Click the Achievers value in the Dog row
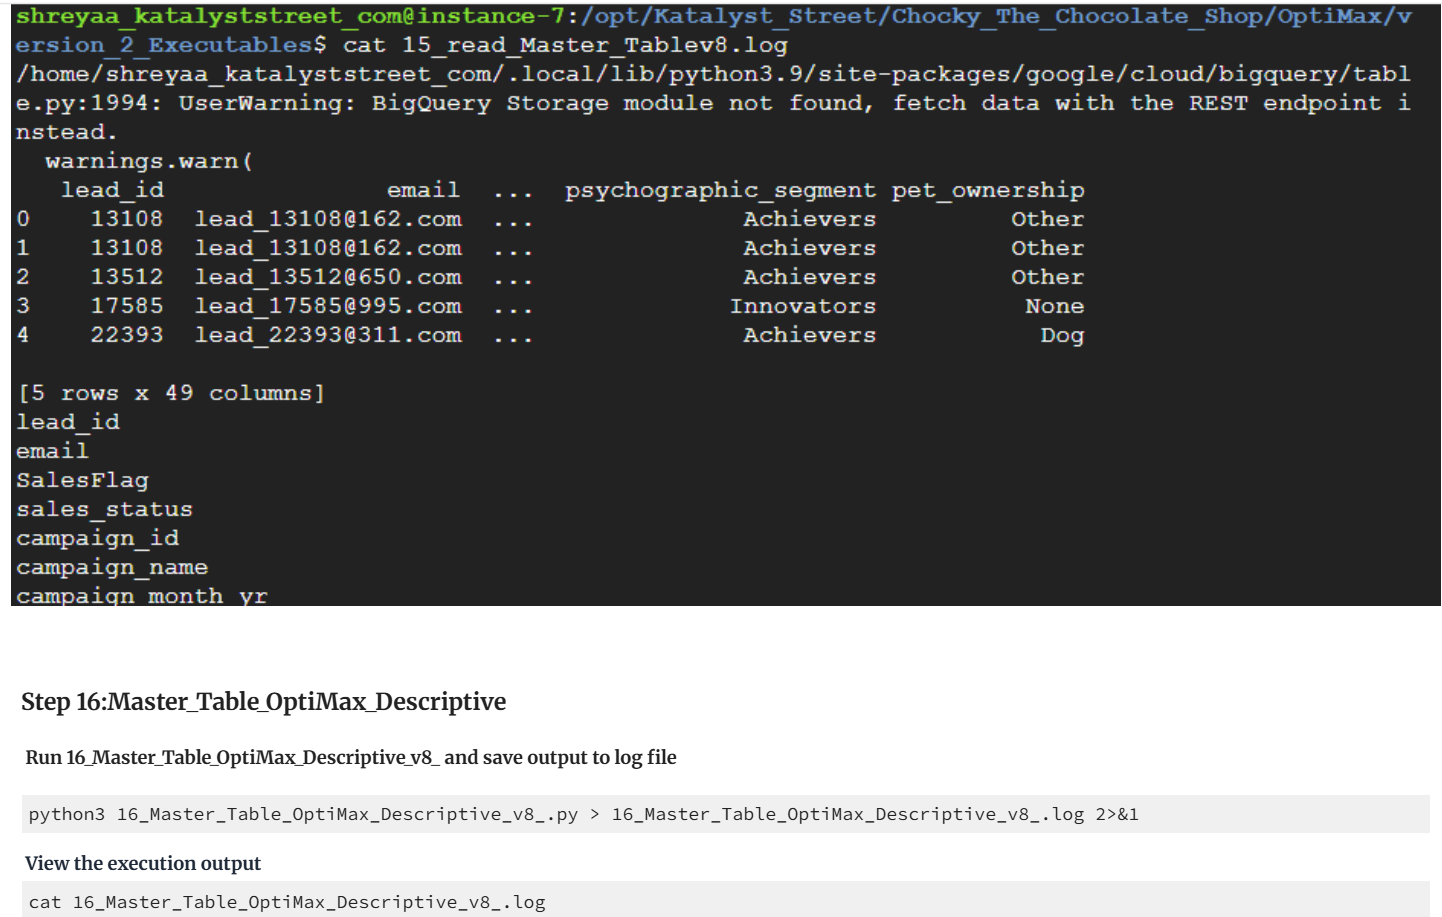Viewport: 1442px width, 917px height. coord(810,335)
